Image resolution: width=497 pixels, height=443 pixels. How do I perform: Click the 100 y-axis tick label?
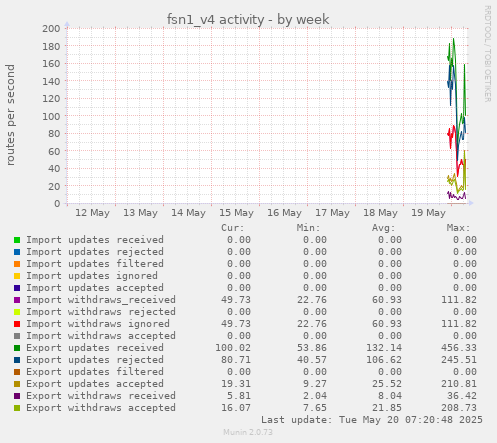[x=51, y=116]
